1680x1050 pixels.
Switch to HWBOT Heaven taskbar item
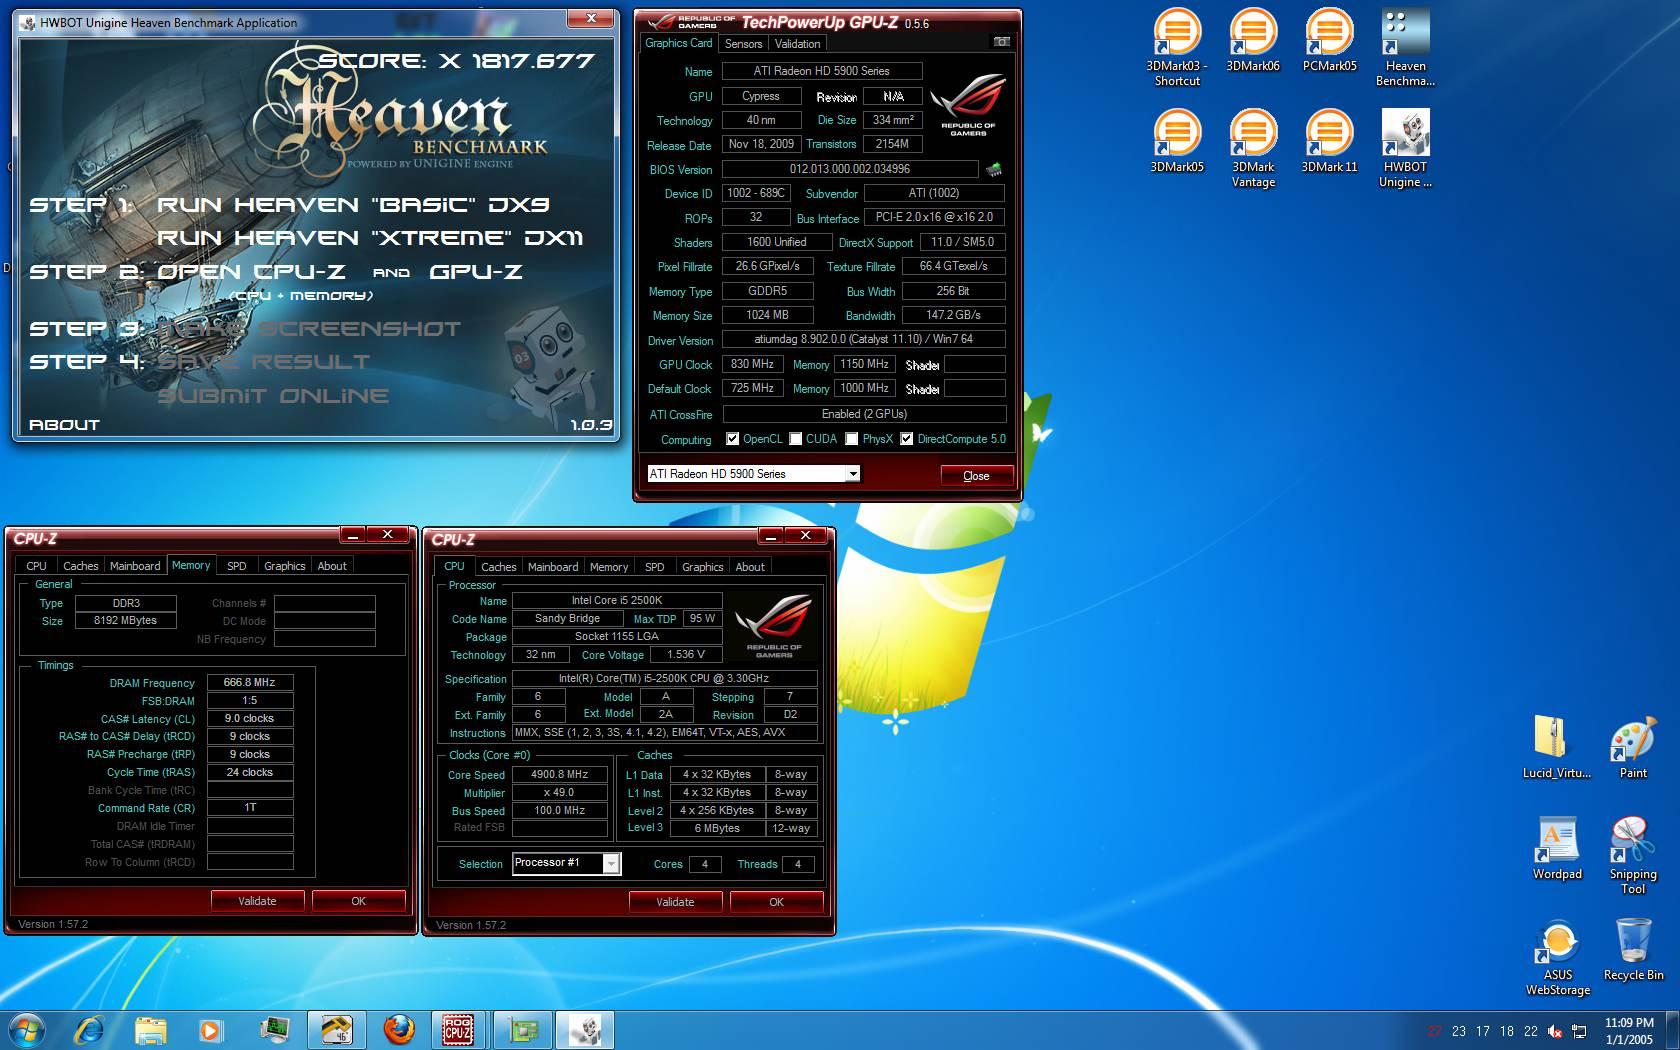tap(585, 1030)
